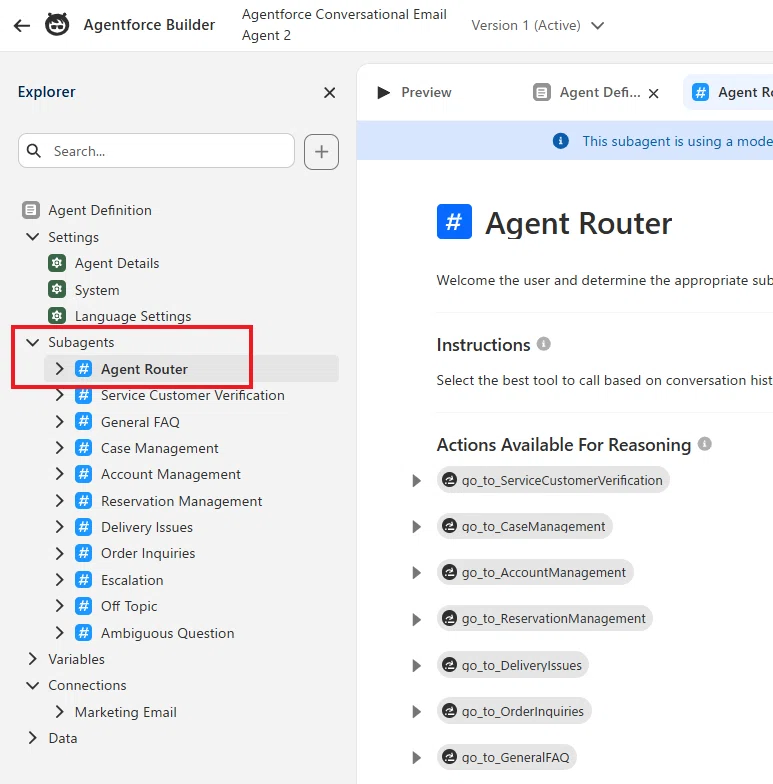This screenshot has height=784, width=773.
Task: Open the Agent Defi... tab
Action: (586, 92)
